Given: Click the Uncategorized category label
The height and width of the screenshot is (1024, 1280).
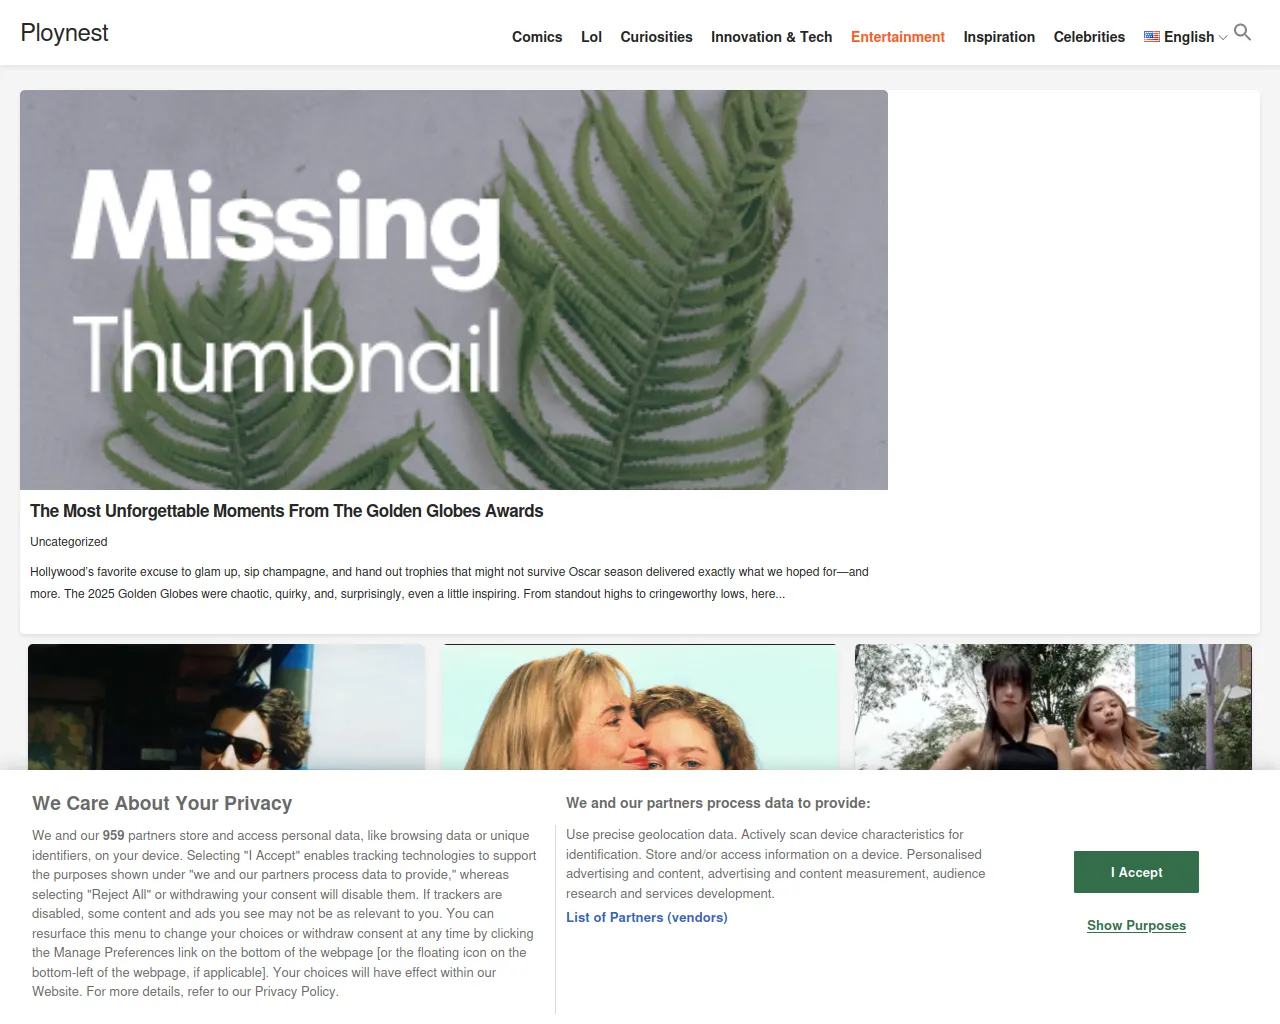Looking at the screenshot, I should coord(68,542).
